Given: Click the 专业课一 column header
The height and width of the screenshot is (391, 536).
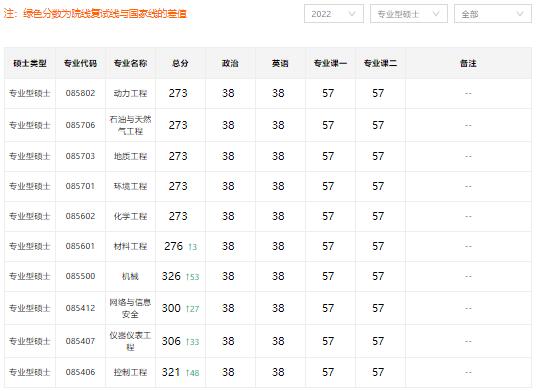Looking at the screenshot, I should (330, 64).
